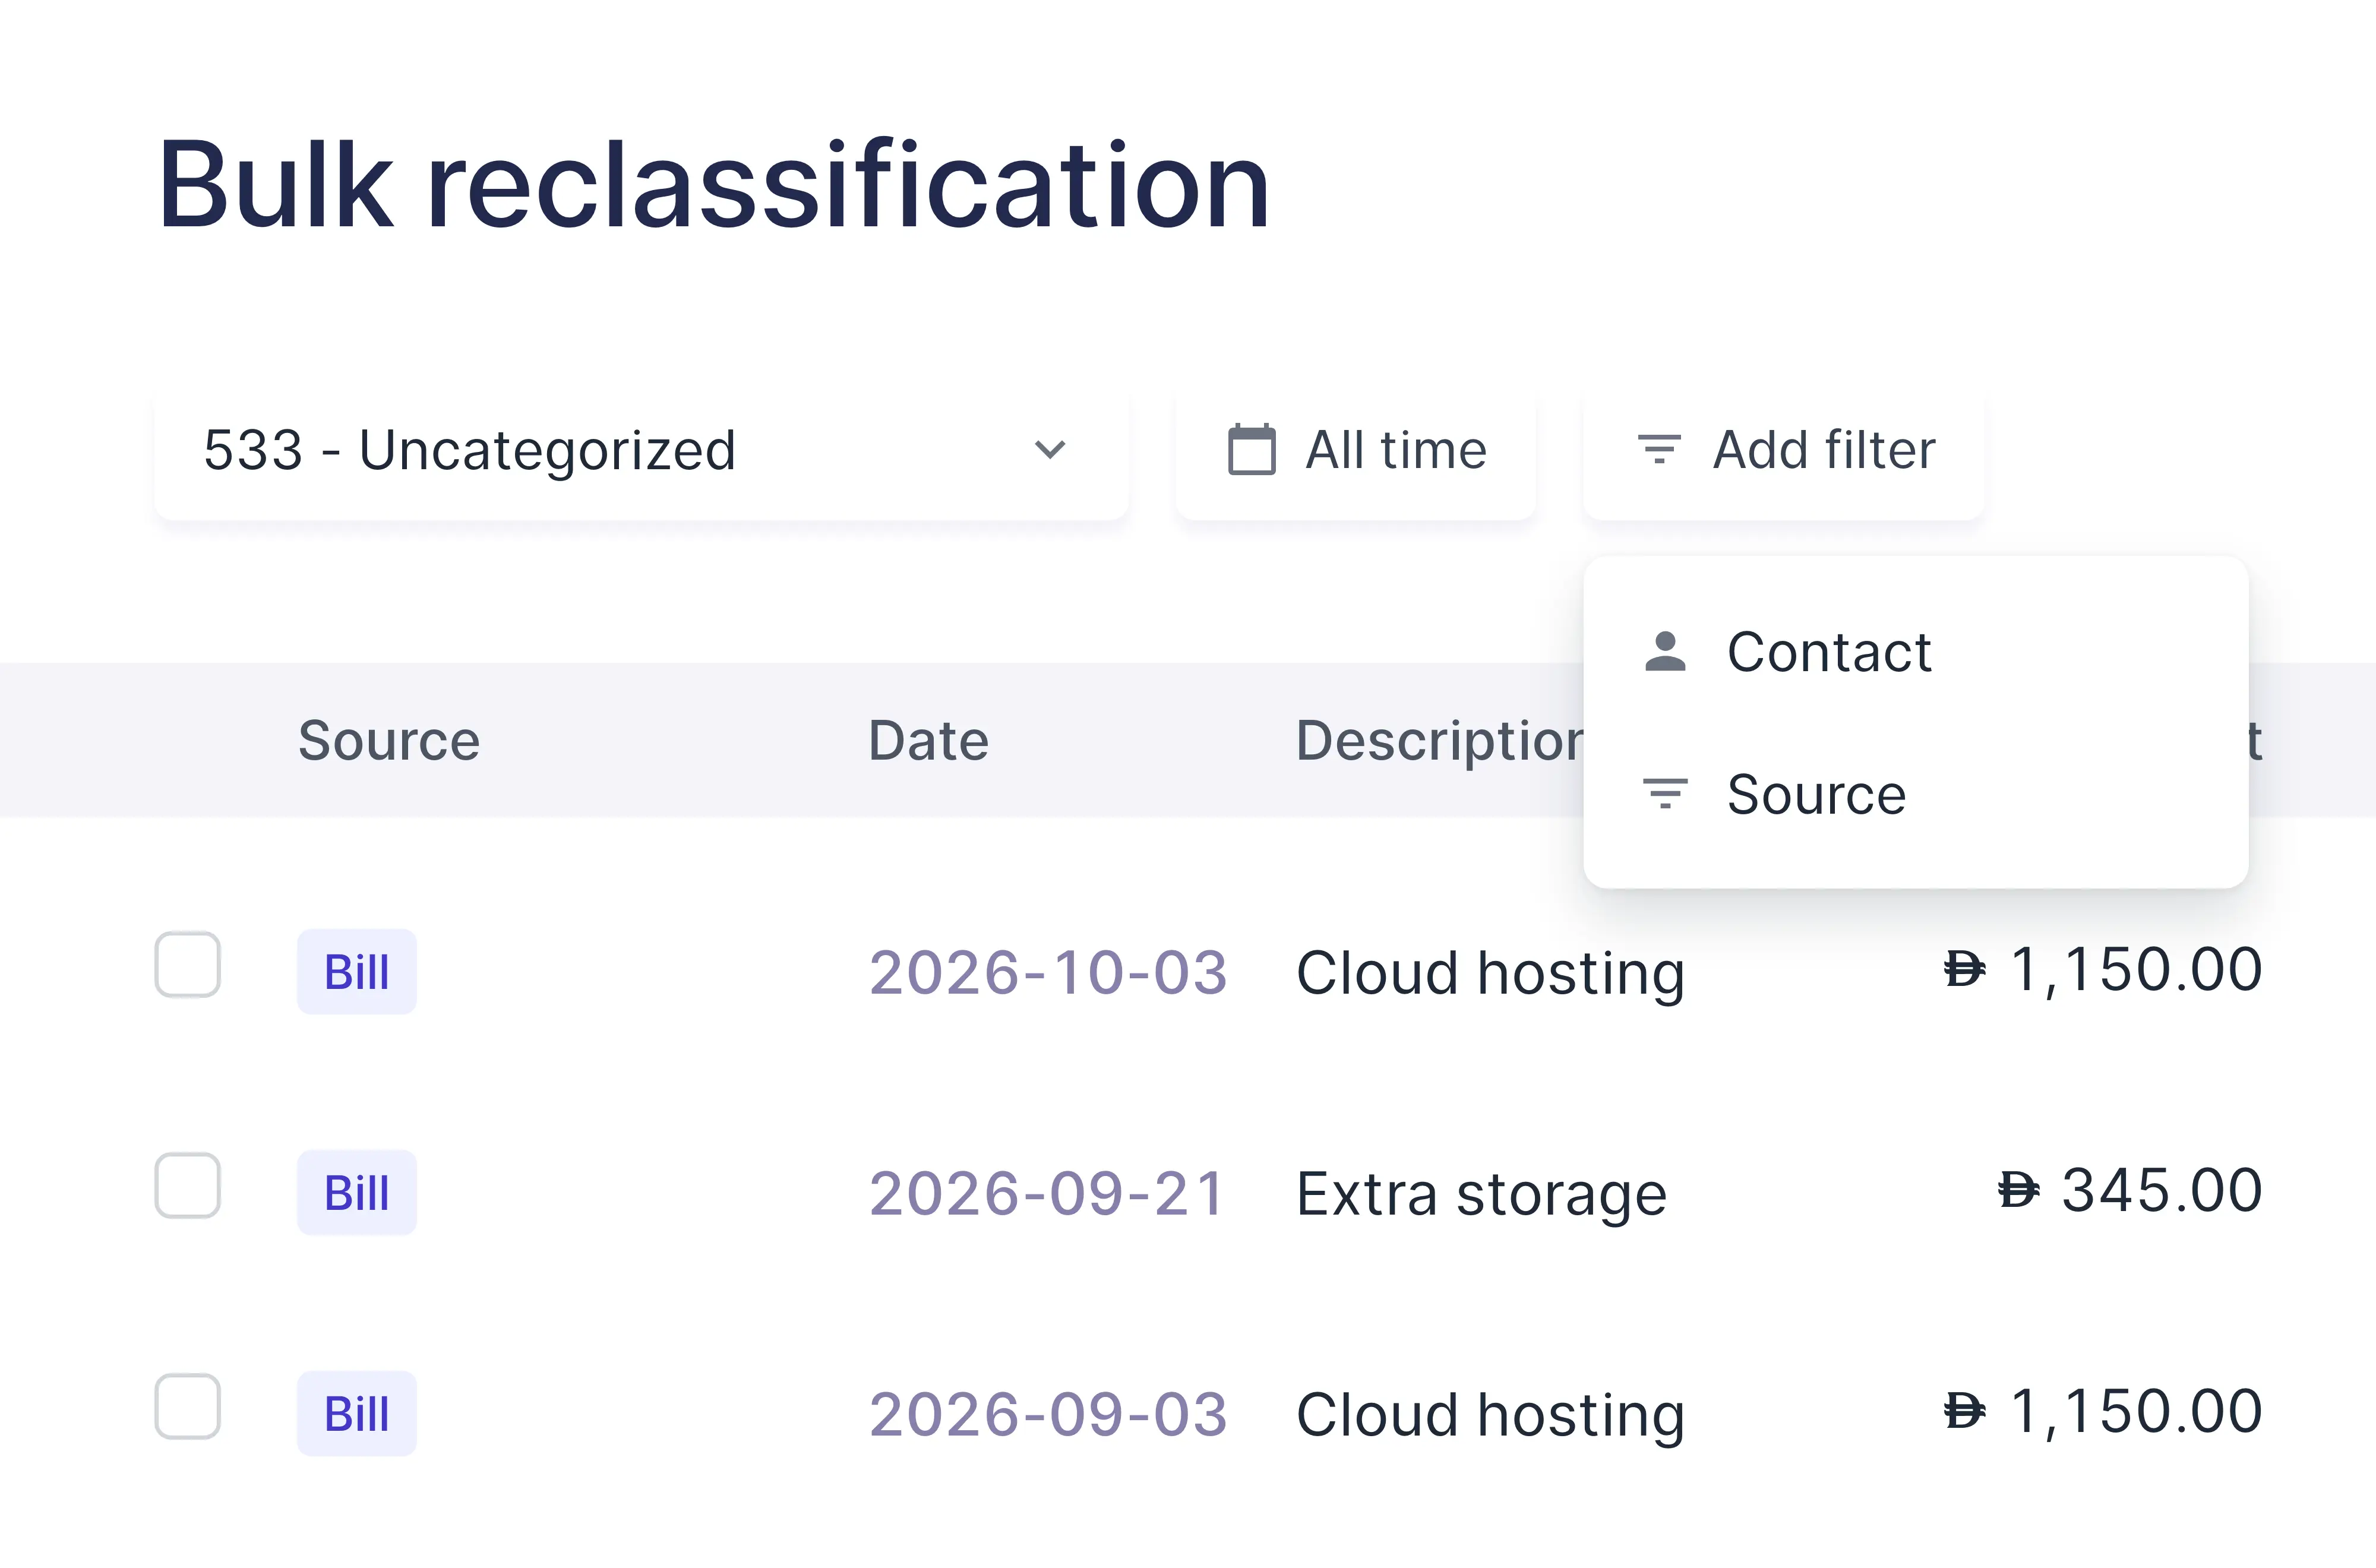Click the Bill badge for Extra storage
Viewport: 2376px width, 1568px height.
pyautogui.click(x=357, y=1193)
